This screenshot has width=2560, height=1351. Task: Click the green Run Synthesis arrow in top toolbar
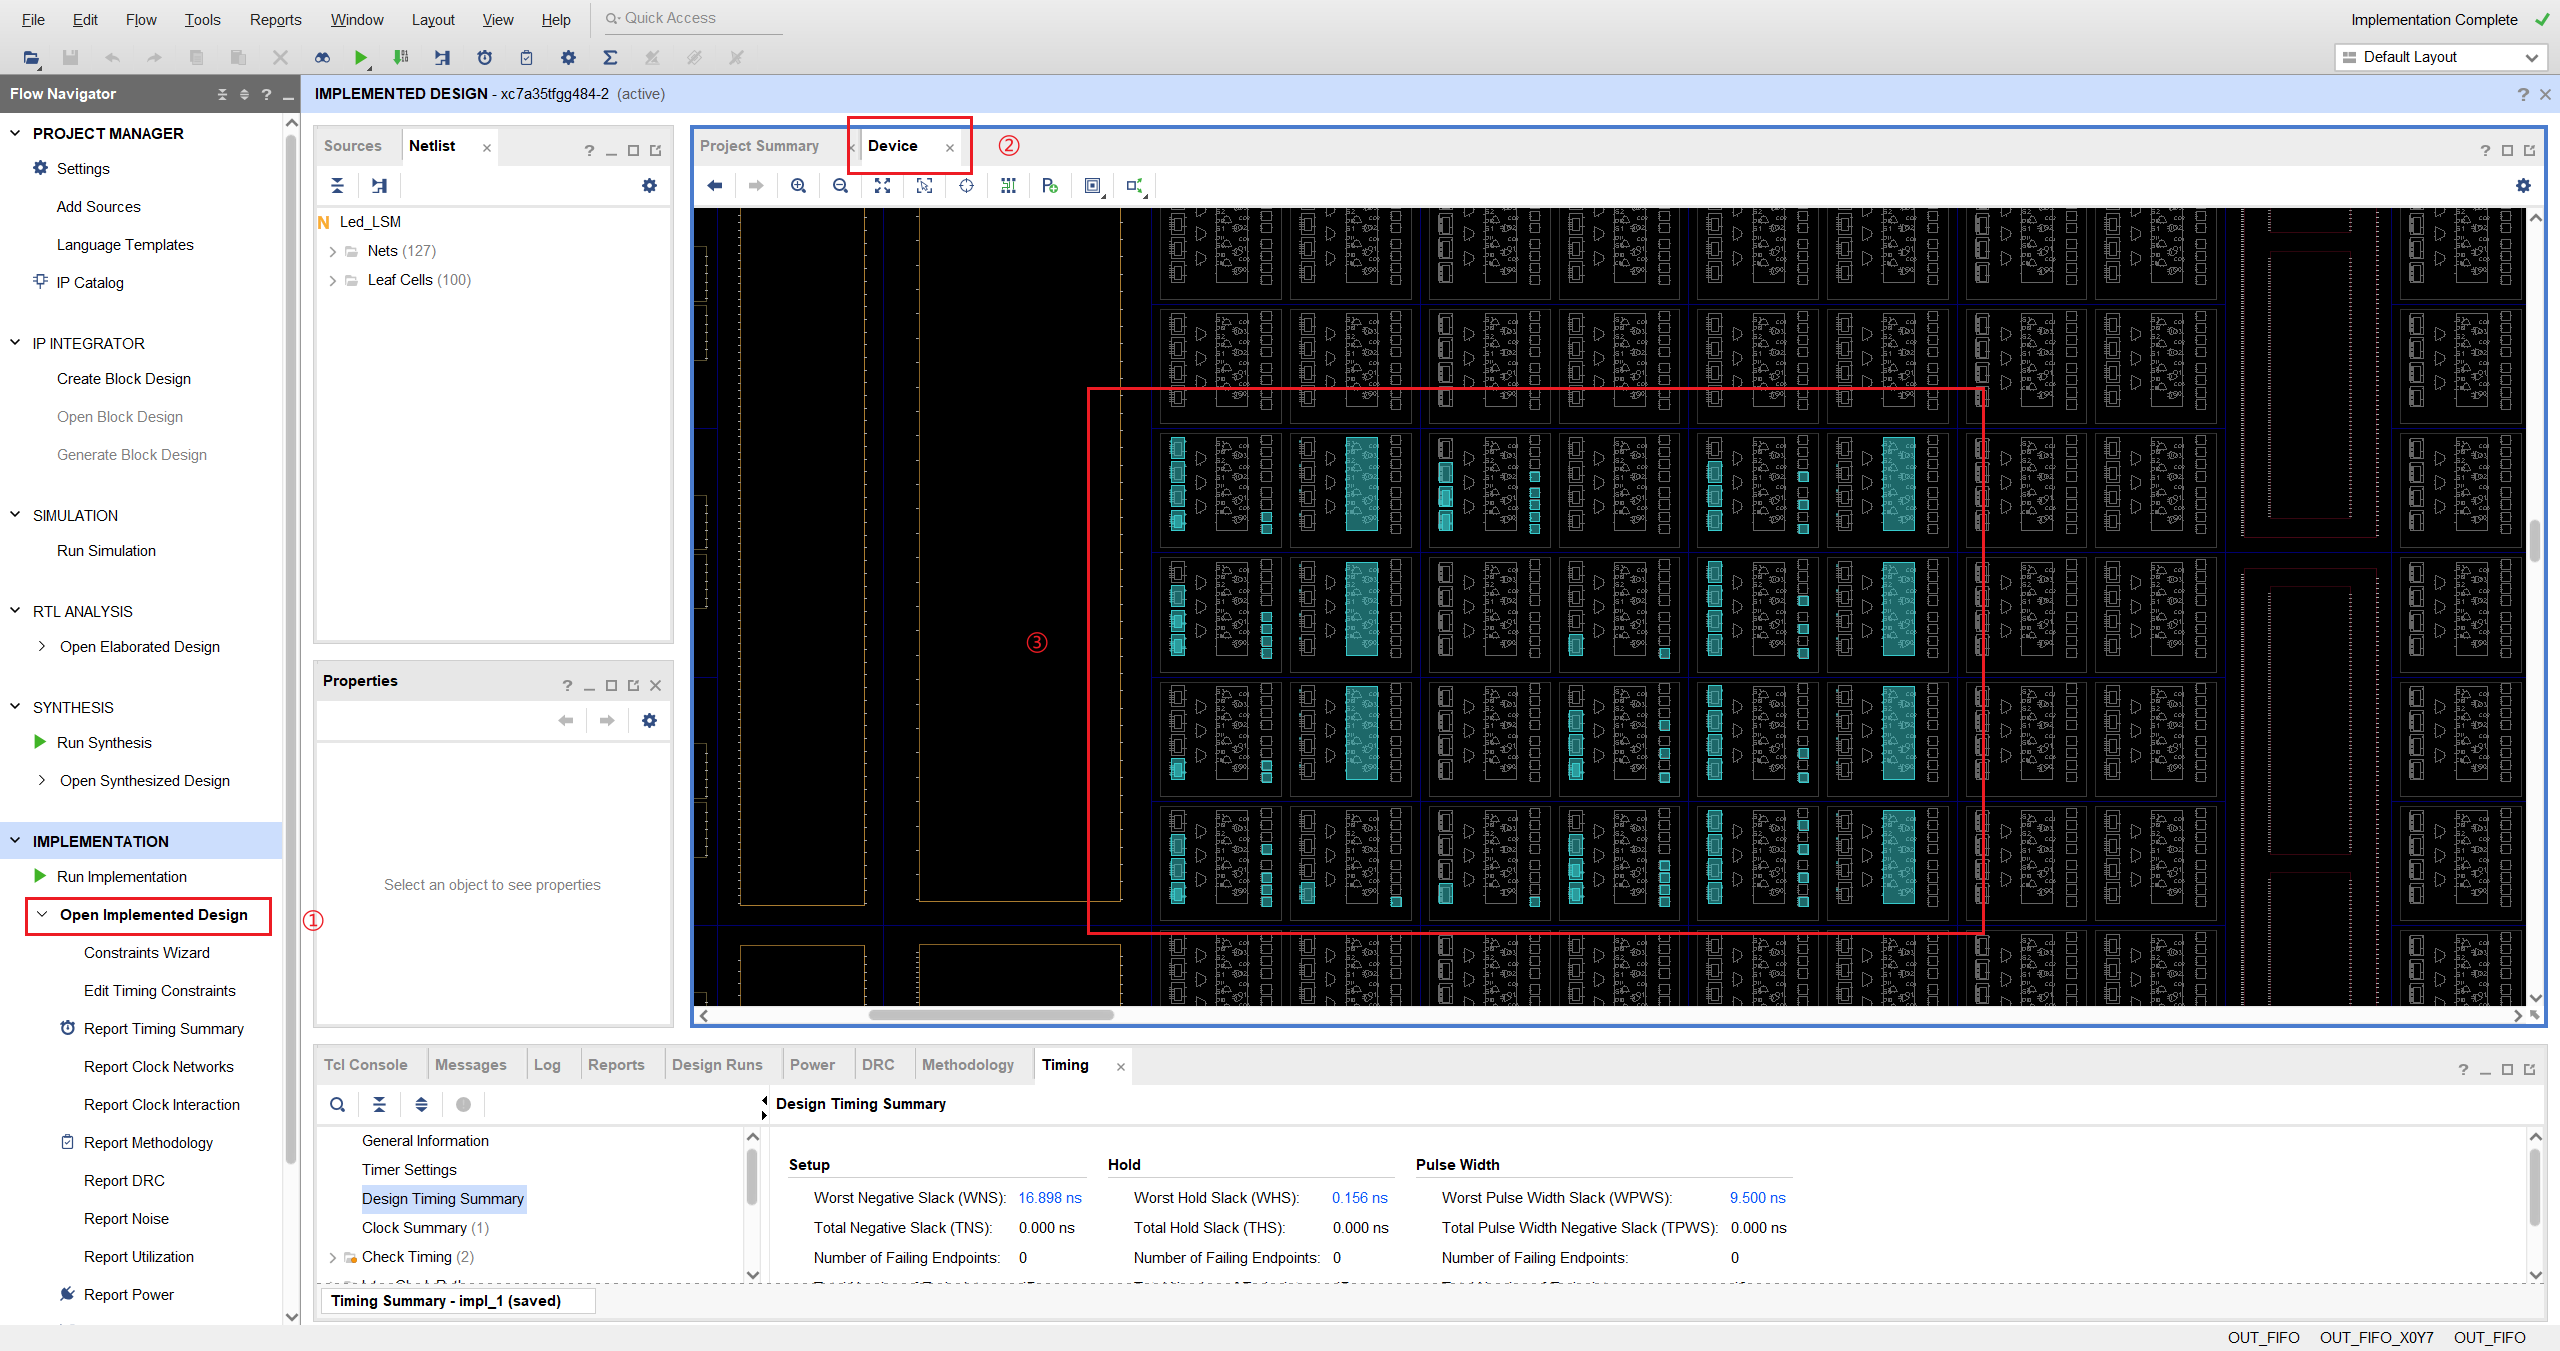pyautogui.click(x=360, y=58)
